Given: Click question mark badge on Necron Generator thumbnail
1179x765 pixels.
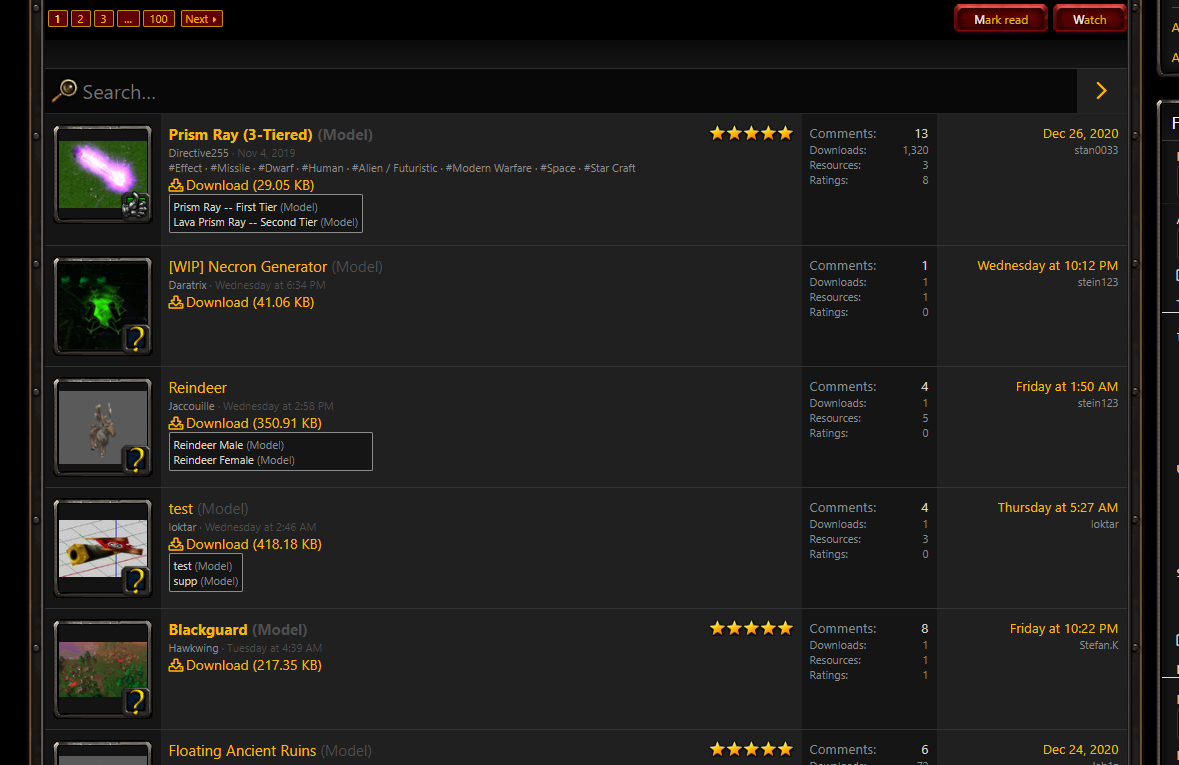Looking at the screenshot, I should click(x=136, y=338).
